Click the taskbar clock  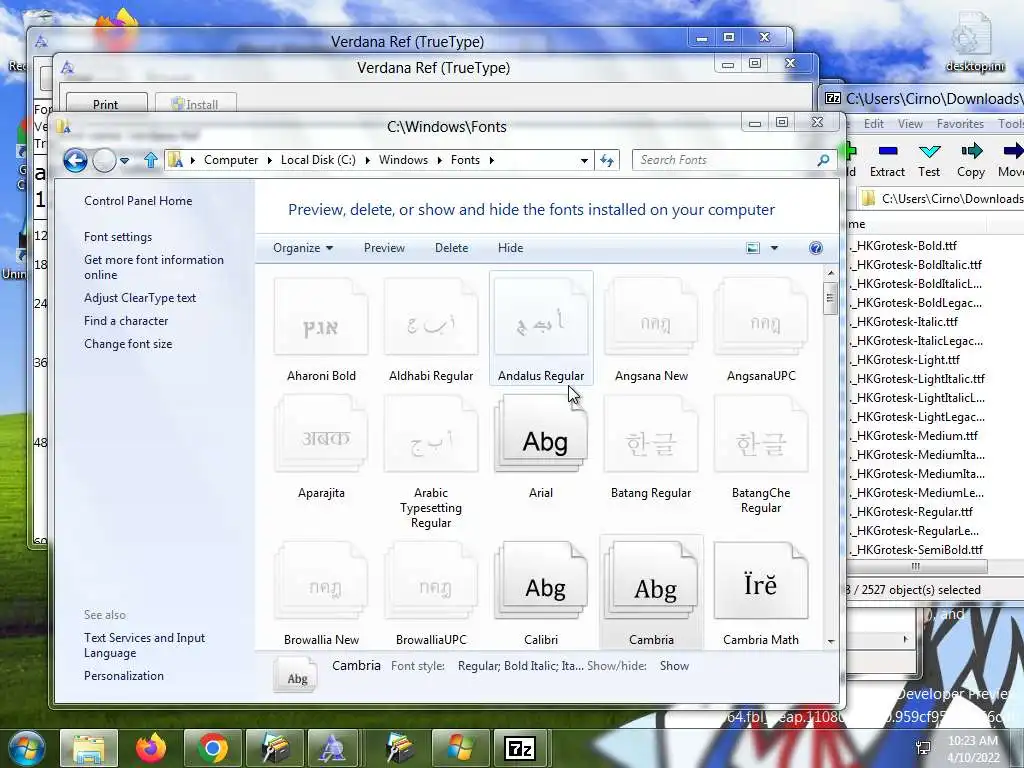pyautogui.click(x=973, y=749)
